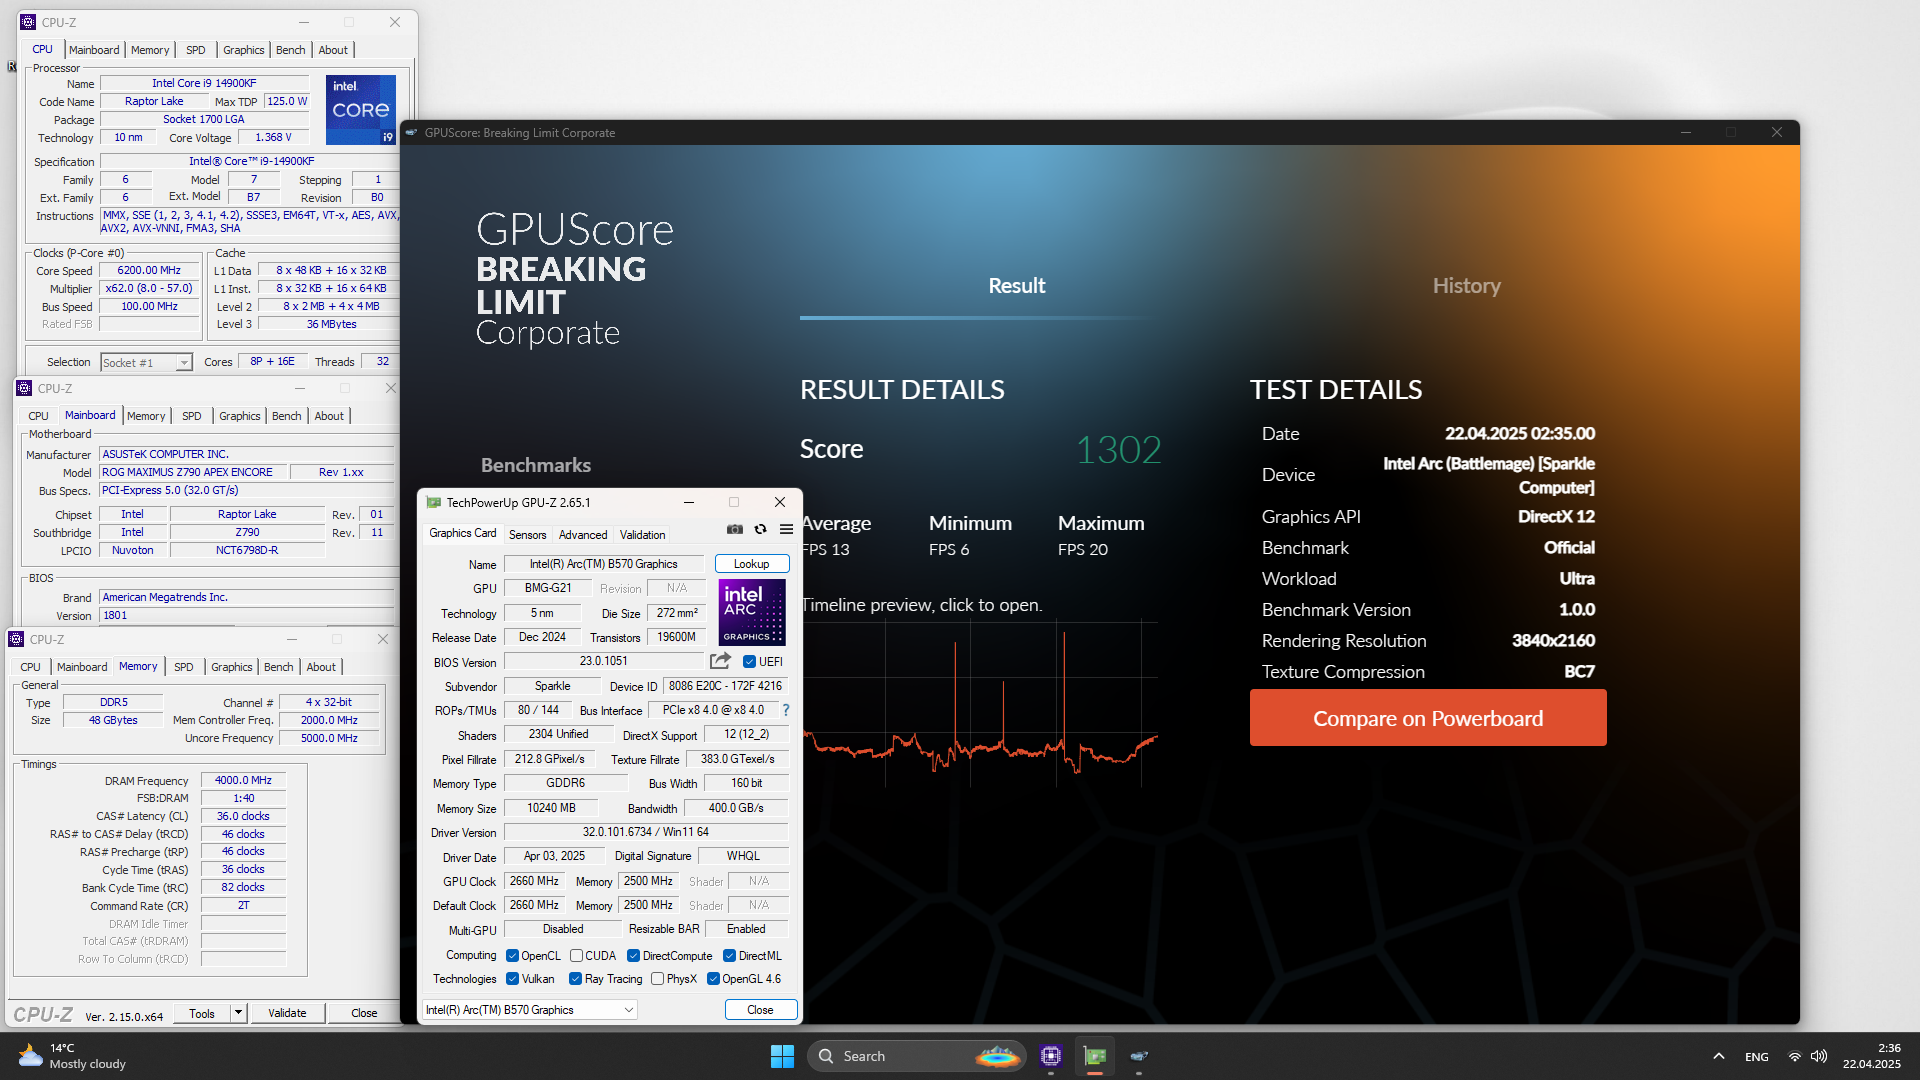Click the GPU-Z refresh icon
This screenshot has width=1920, height=1080.
(x=761, y=529)
